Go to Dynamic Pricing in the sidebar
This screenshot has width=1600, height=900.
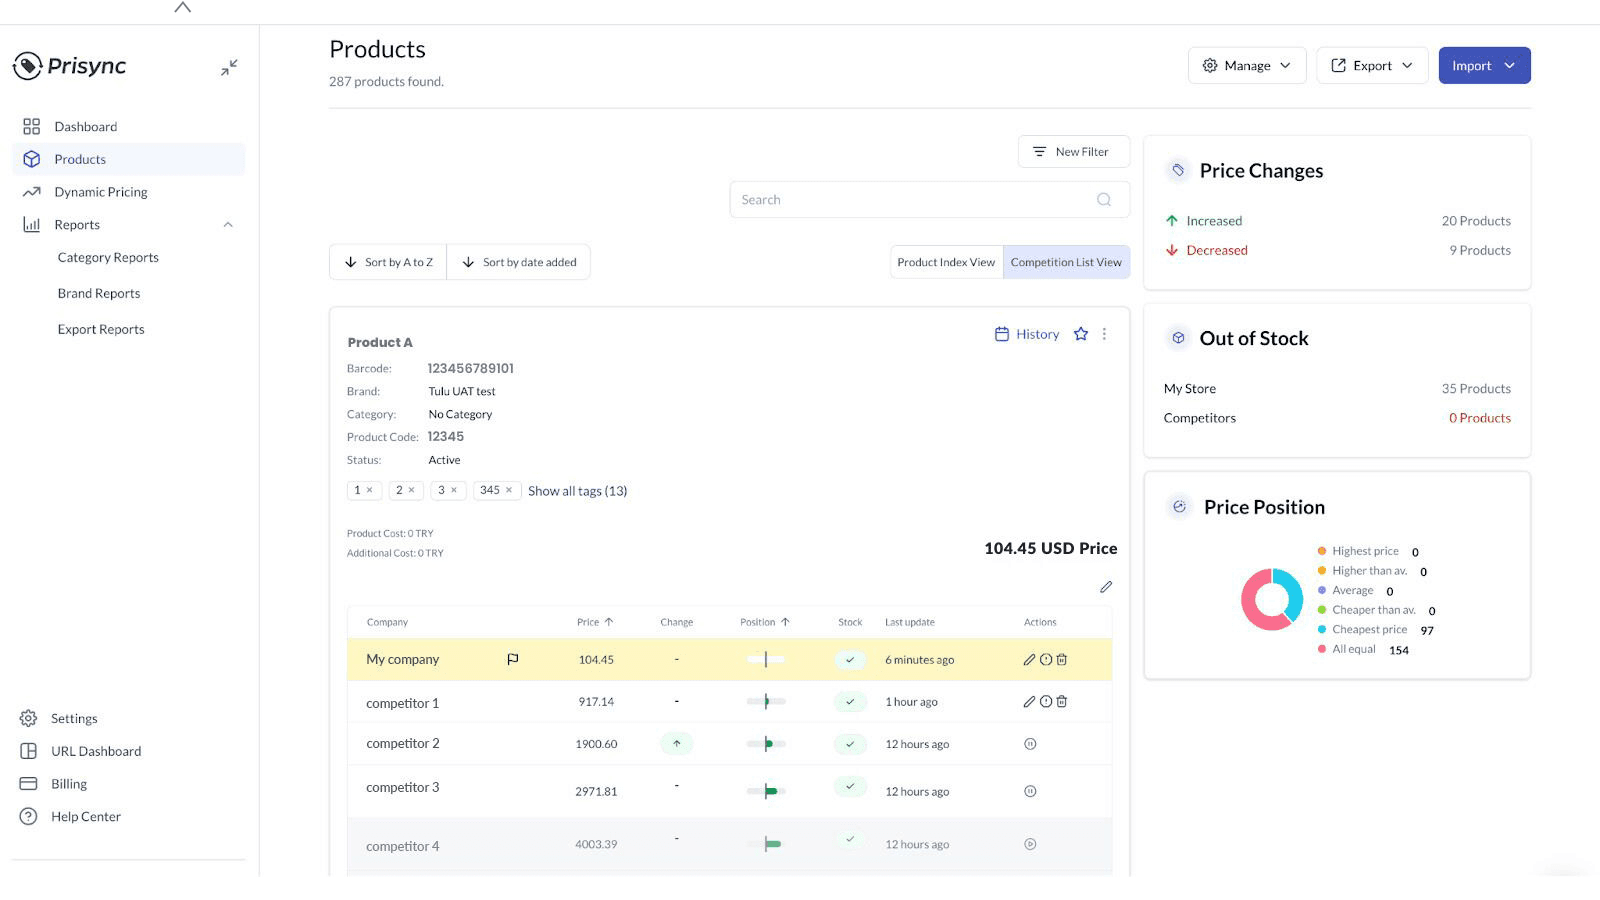tap(100, 191)
